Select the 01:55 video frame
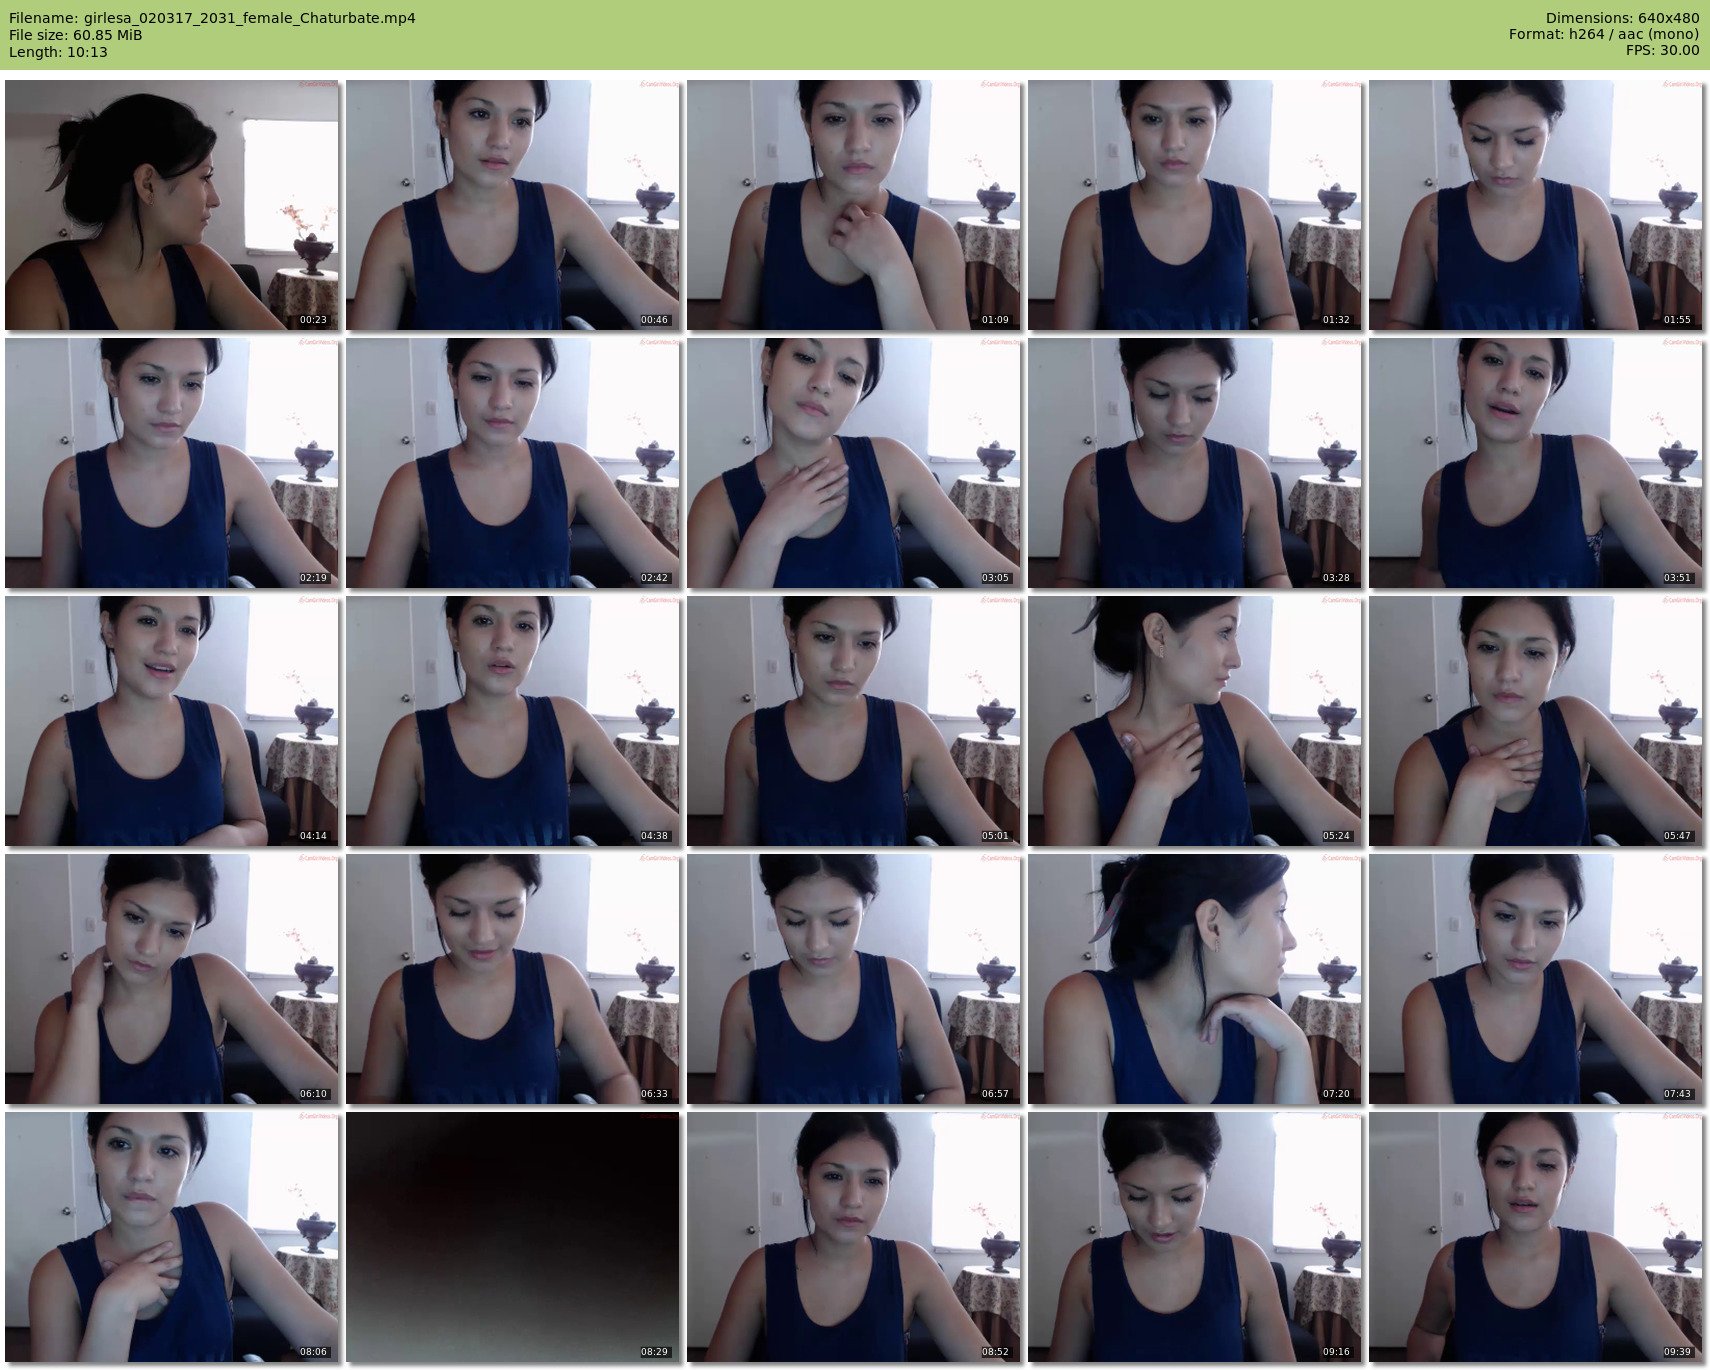The width and height of the screenshot is (1710, 1370). [x=1536, y=205]
